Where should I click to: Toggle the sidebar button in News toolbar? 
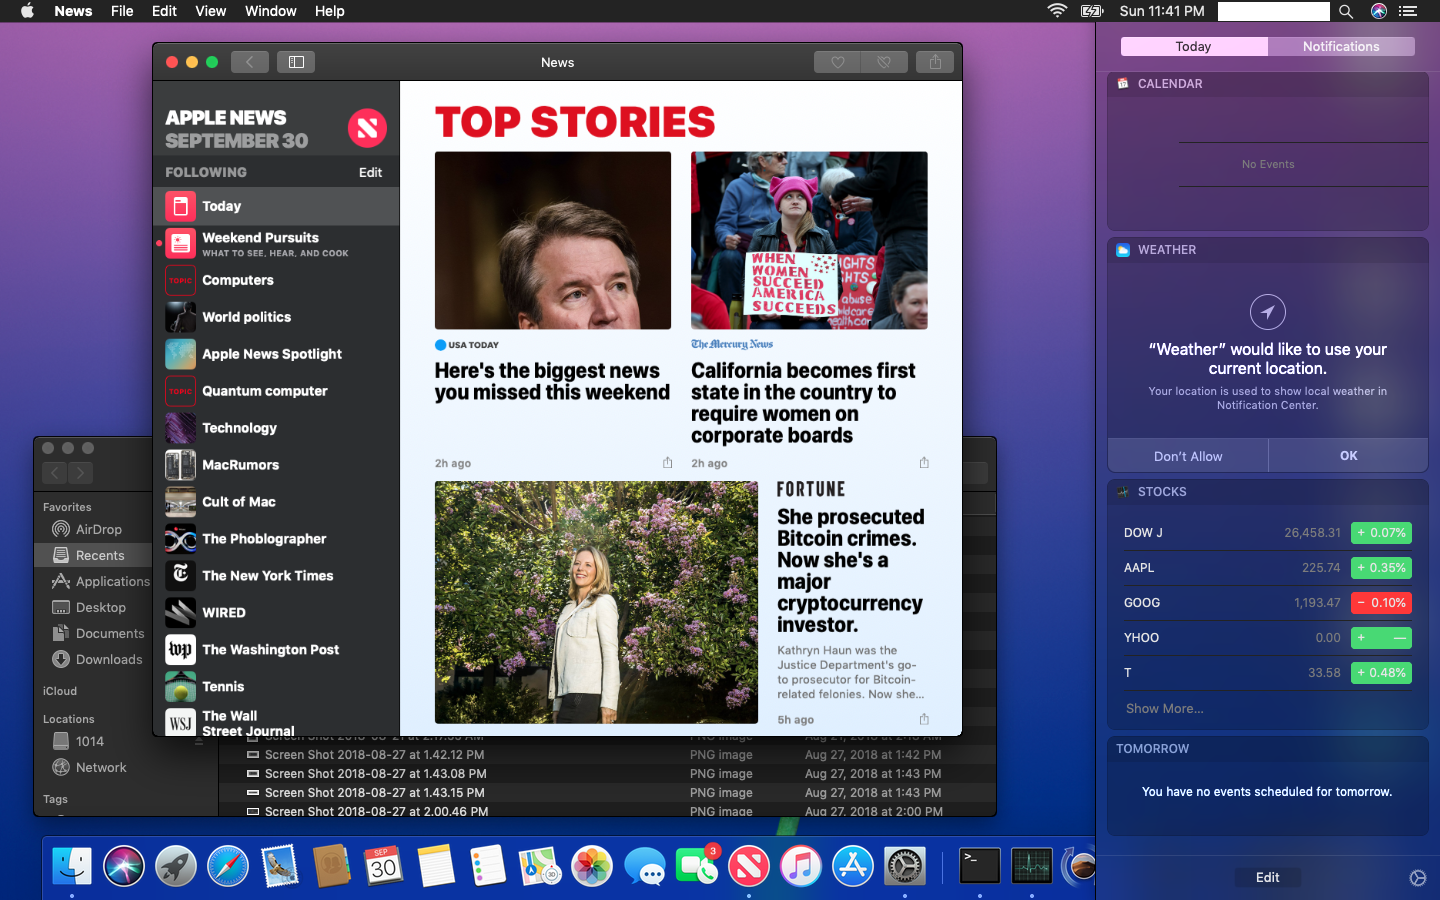pyautogui.click(x=296, y=62)
